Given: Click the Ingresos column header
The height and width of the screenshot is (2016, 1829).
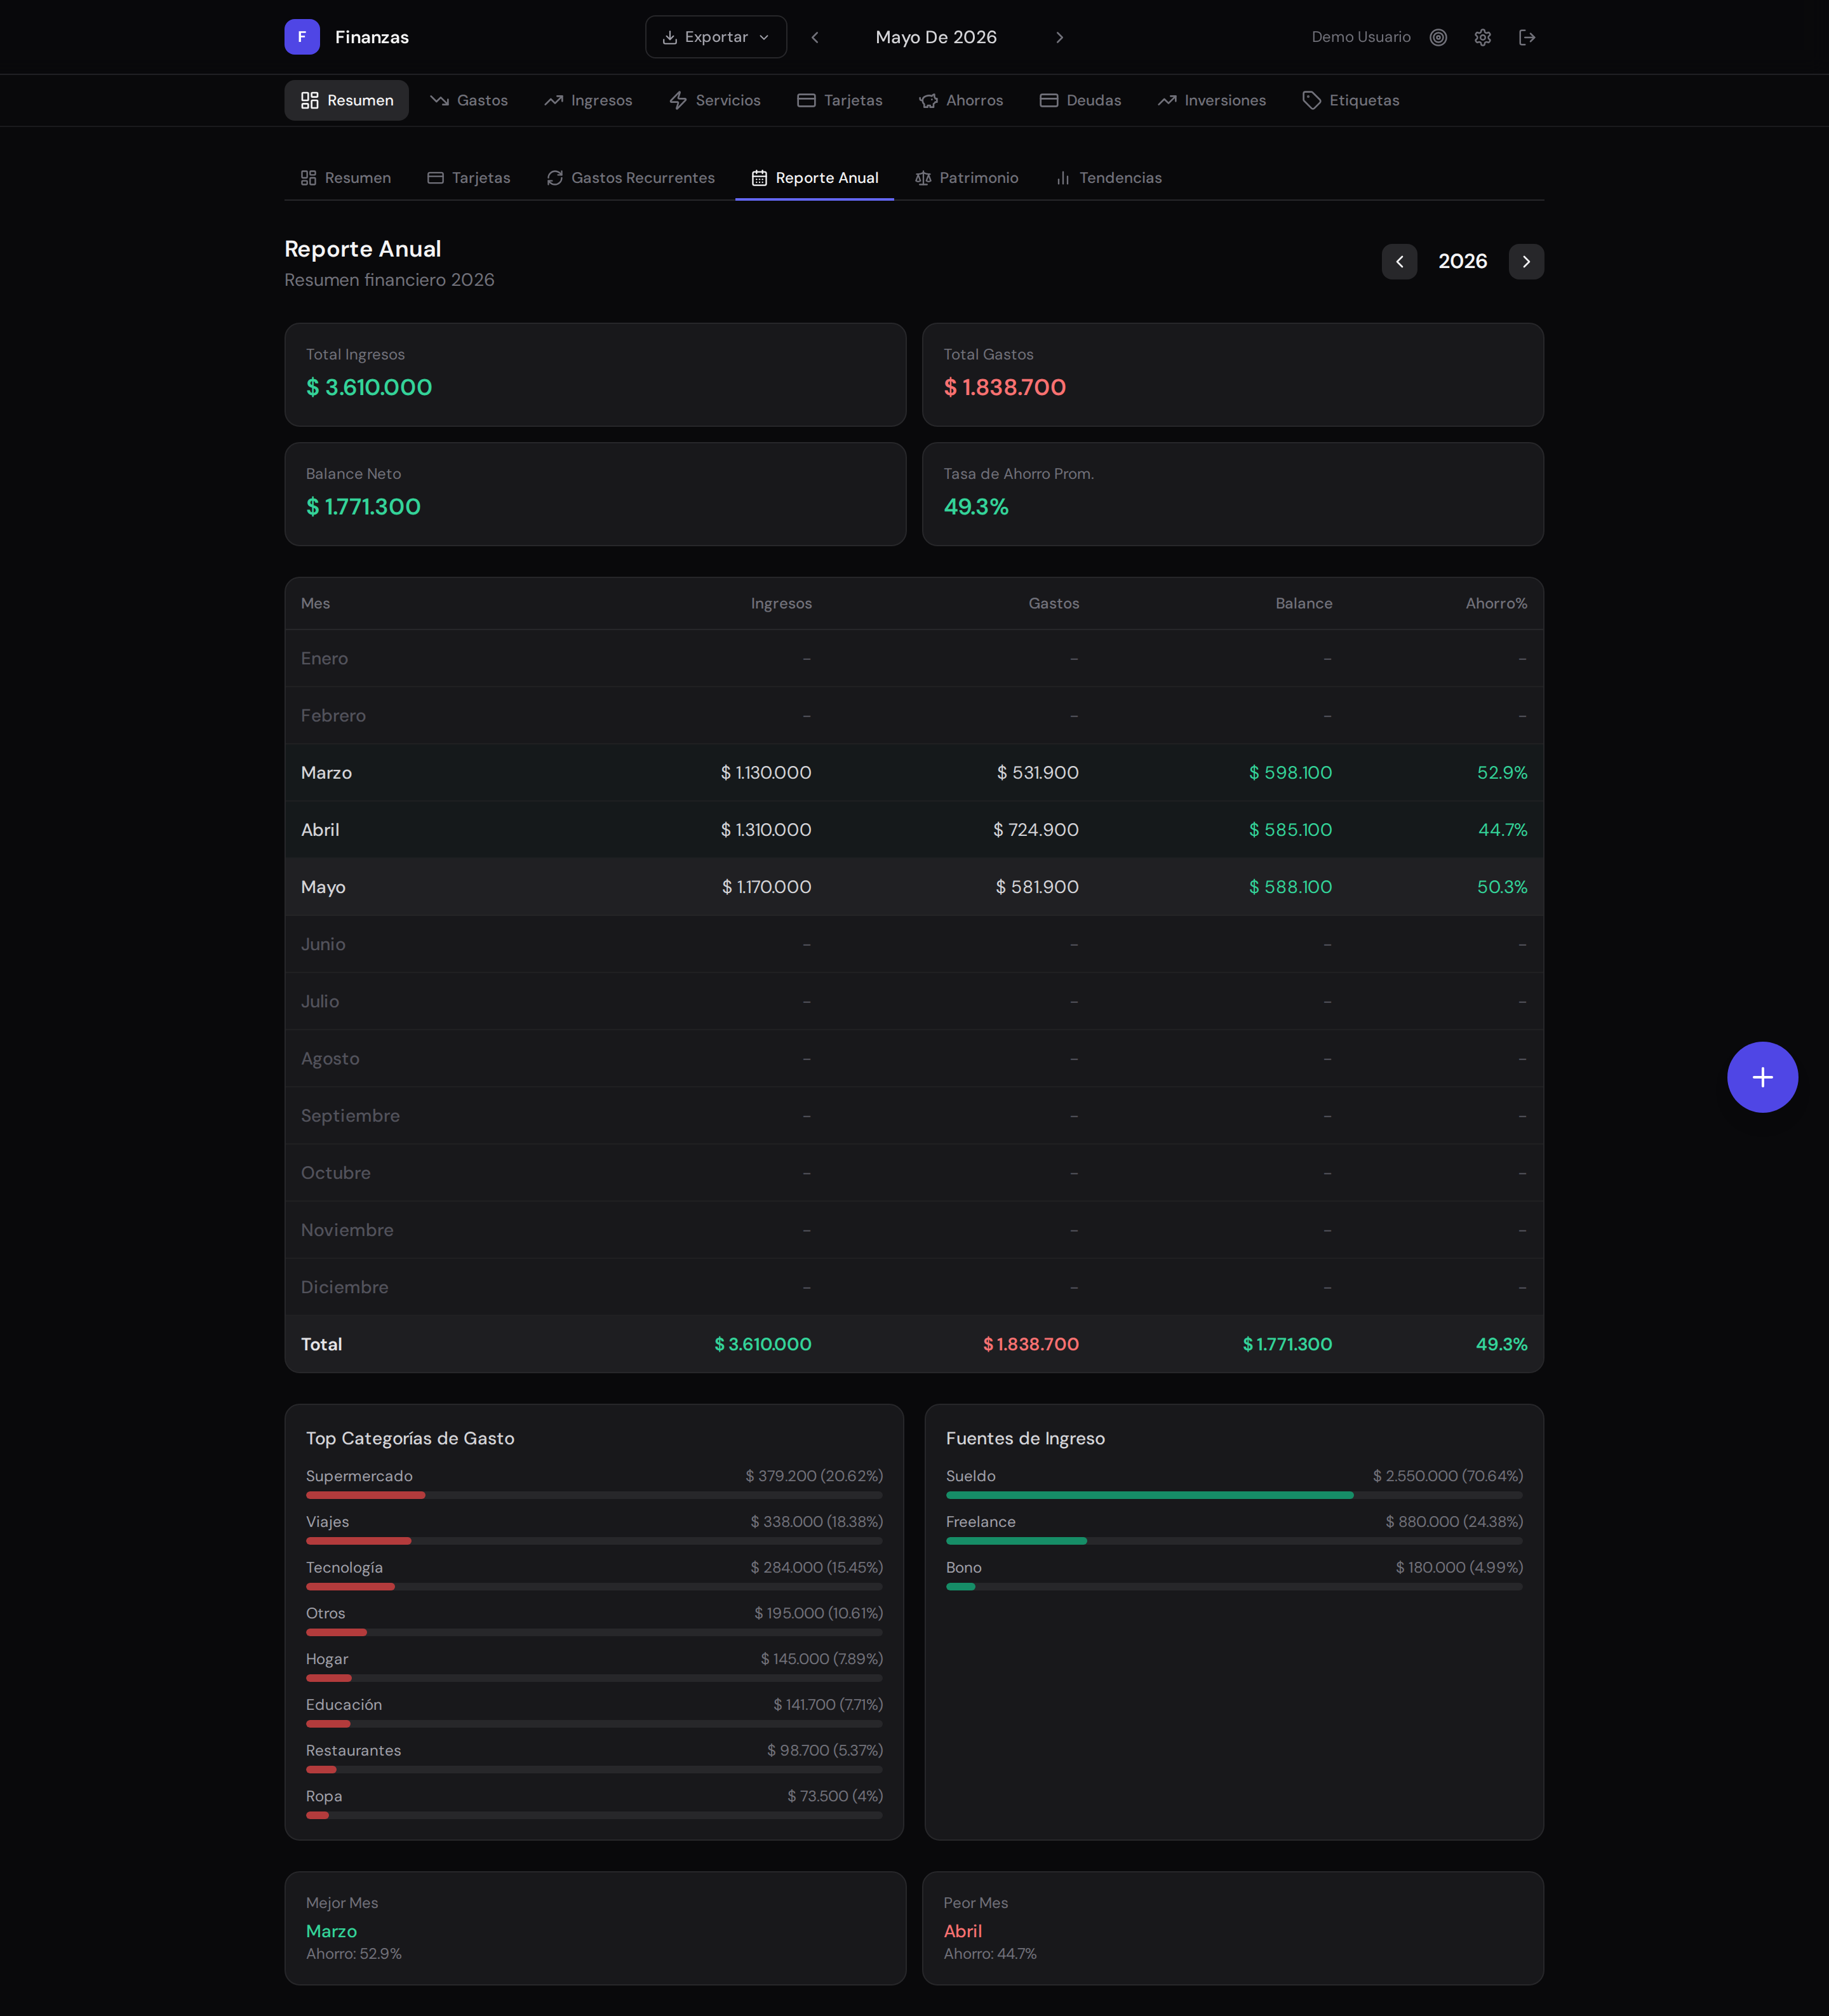Looking at the screenshot, I should pos(781,603).
